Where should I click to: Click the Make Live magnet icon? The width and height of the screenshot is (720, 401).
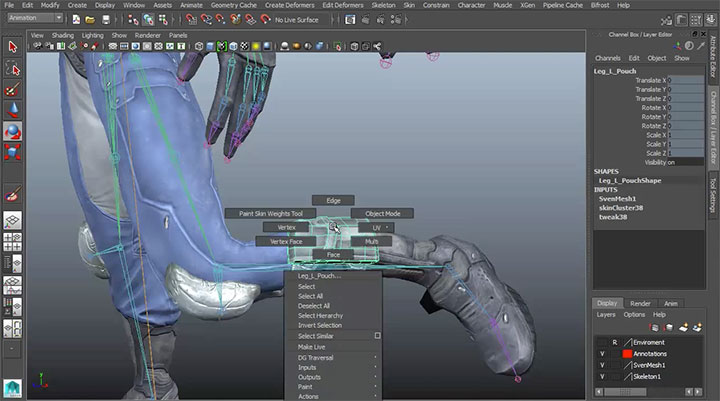coord(265,20)
